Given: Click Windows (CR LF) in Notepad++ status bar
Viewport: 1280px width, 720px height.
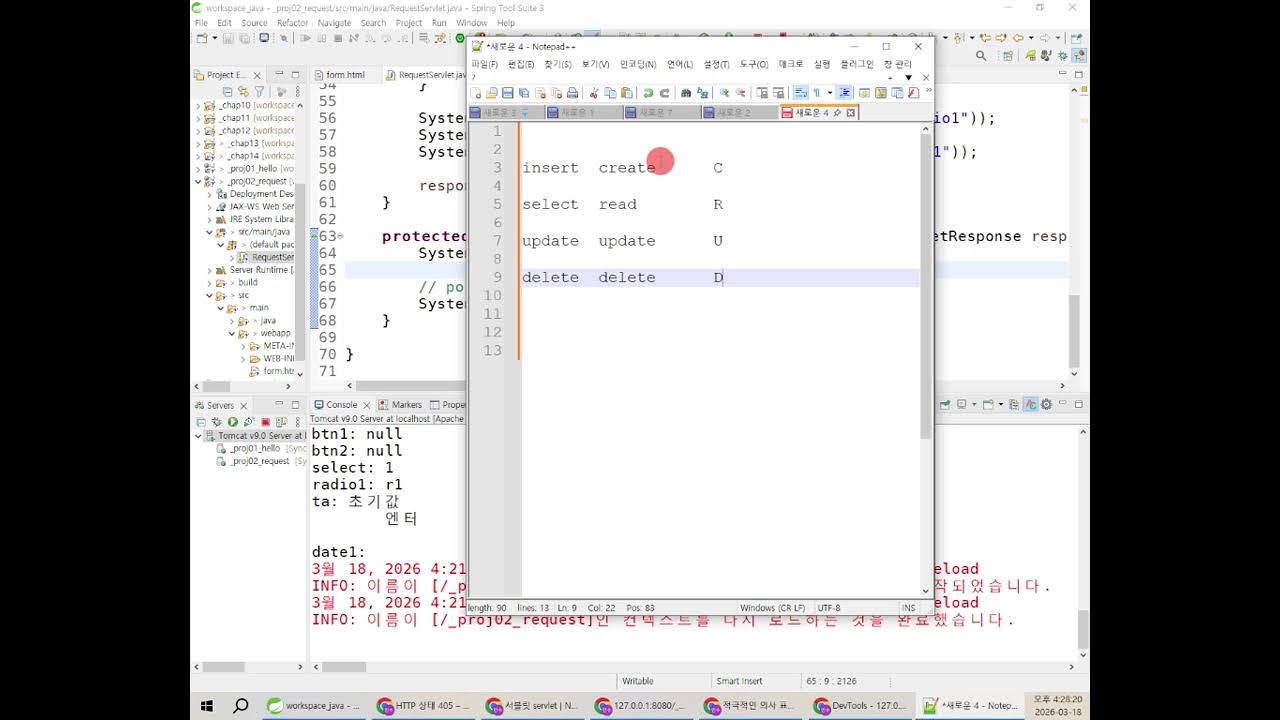Looking at the screenshot, I should pyautogui.click(x=772, y=608).
